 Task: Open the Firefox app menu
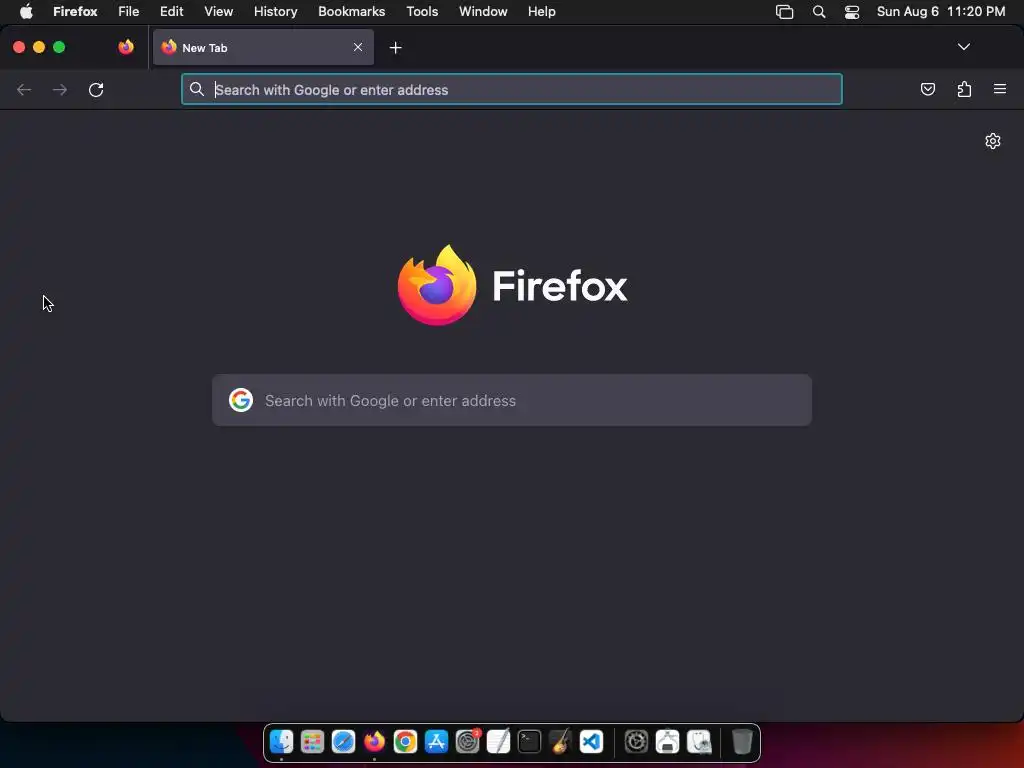tap(75, 11)
